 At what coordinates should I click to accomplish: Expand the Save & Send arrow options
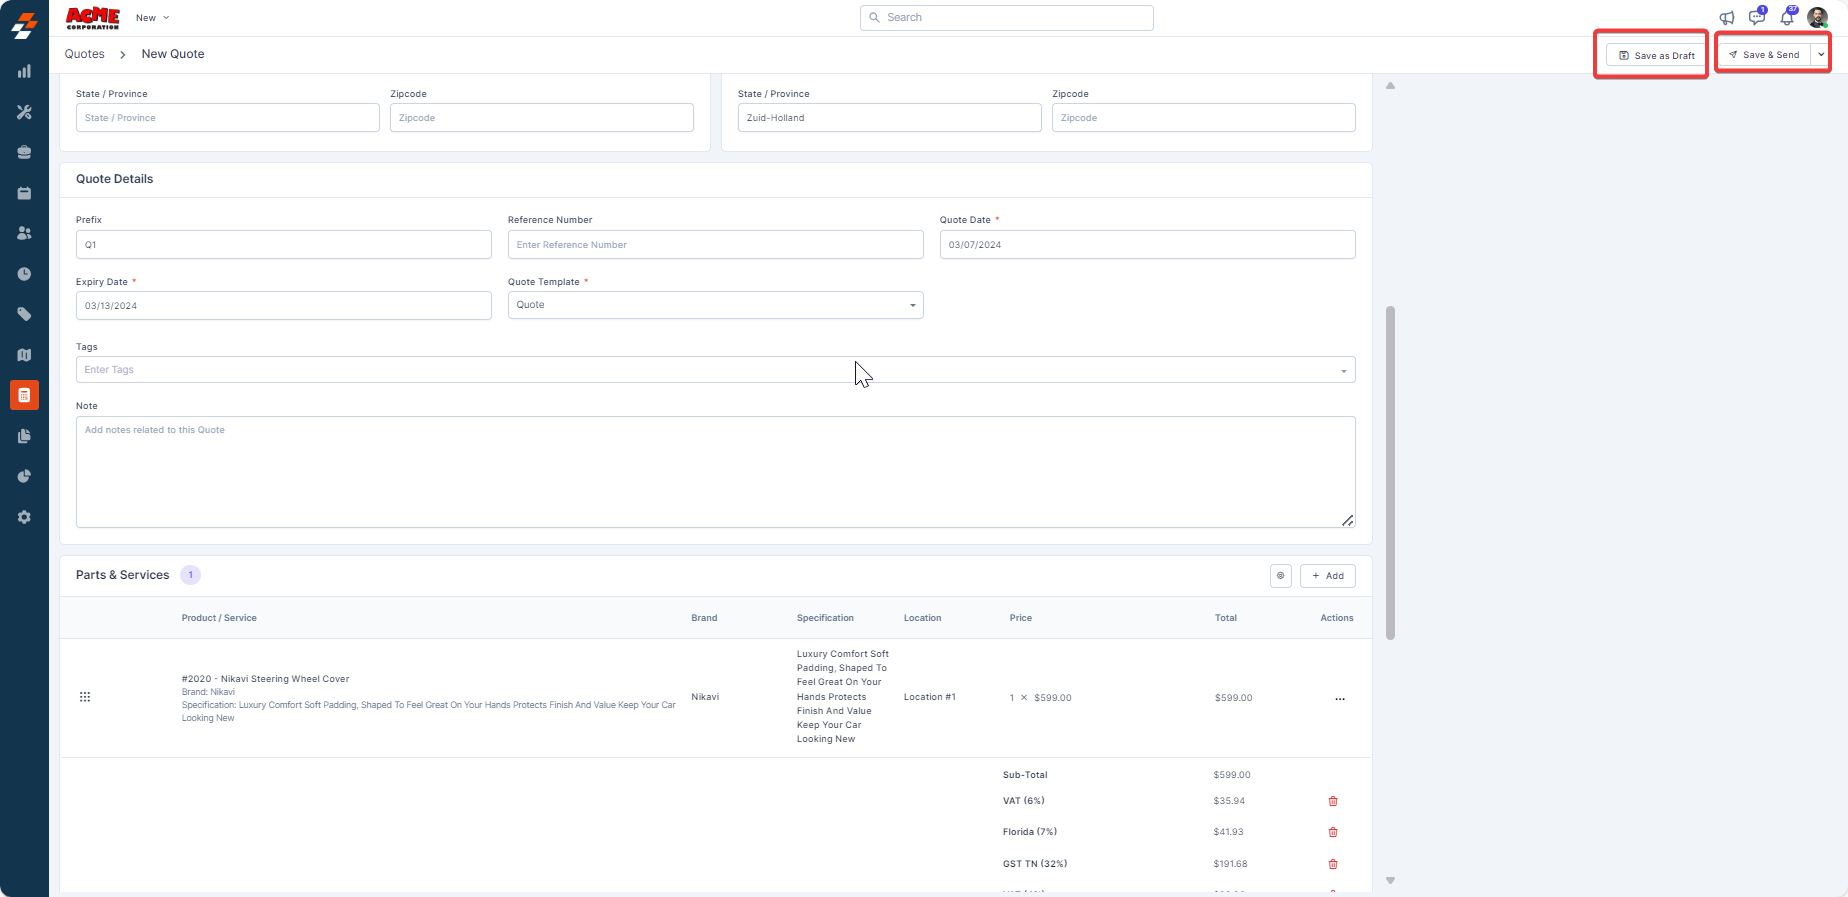(x=1821, y=55)
